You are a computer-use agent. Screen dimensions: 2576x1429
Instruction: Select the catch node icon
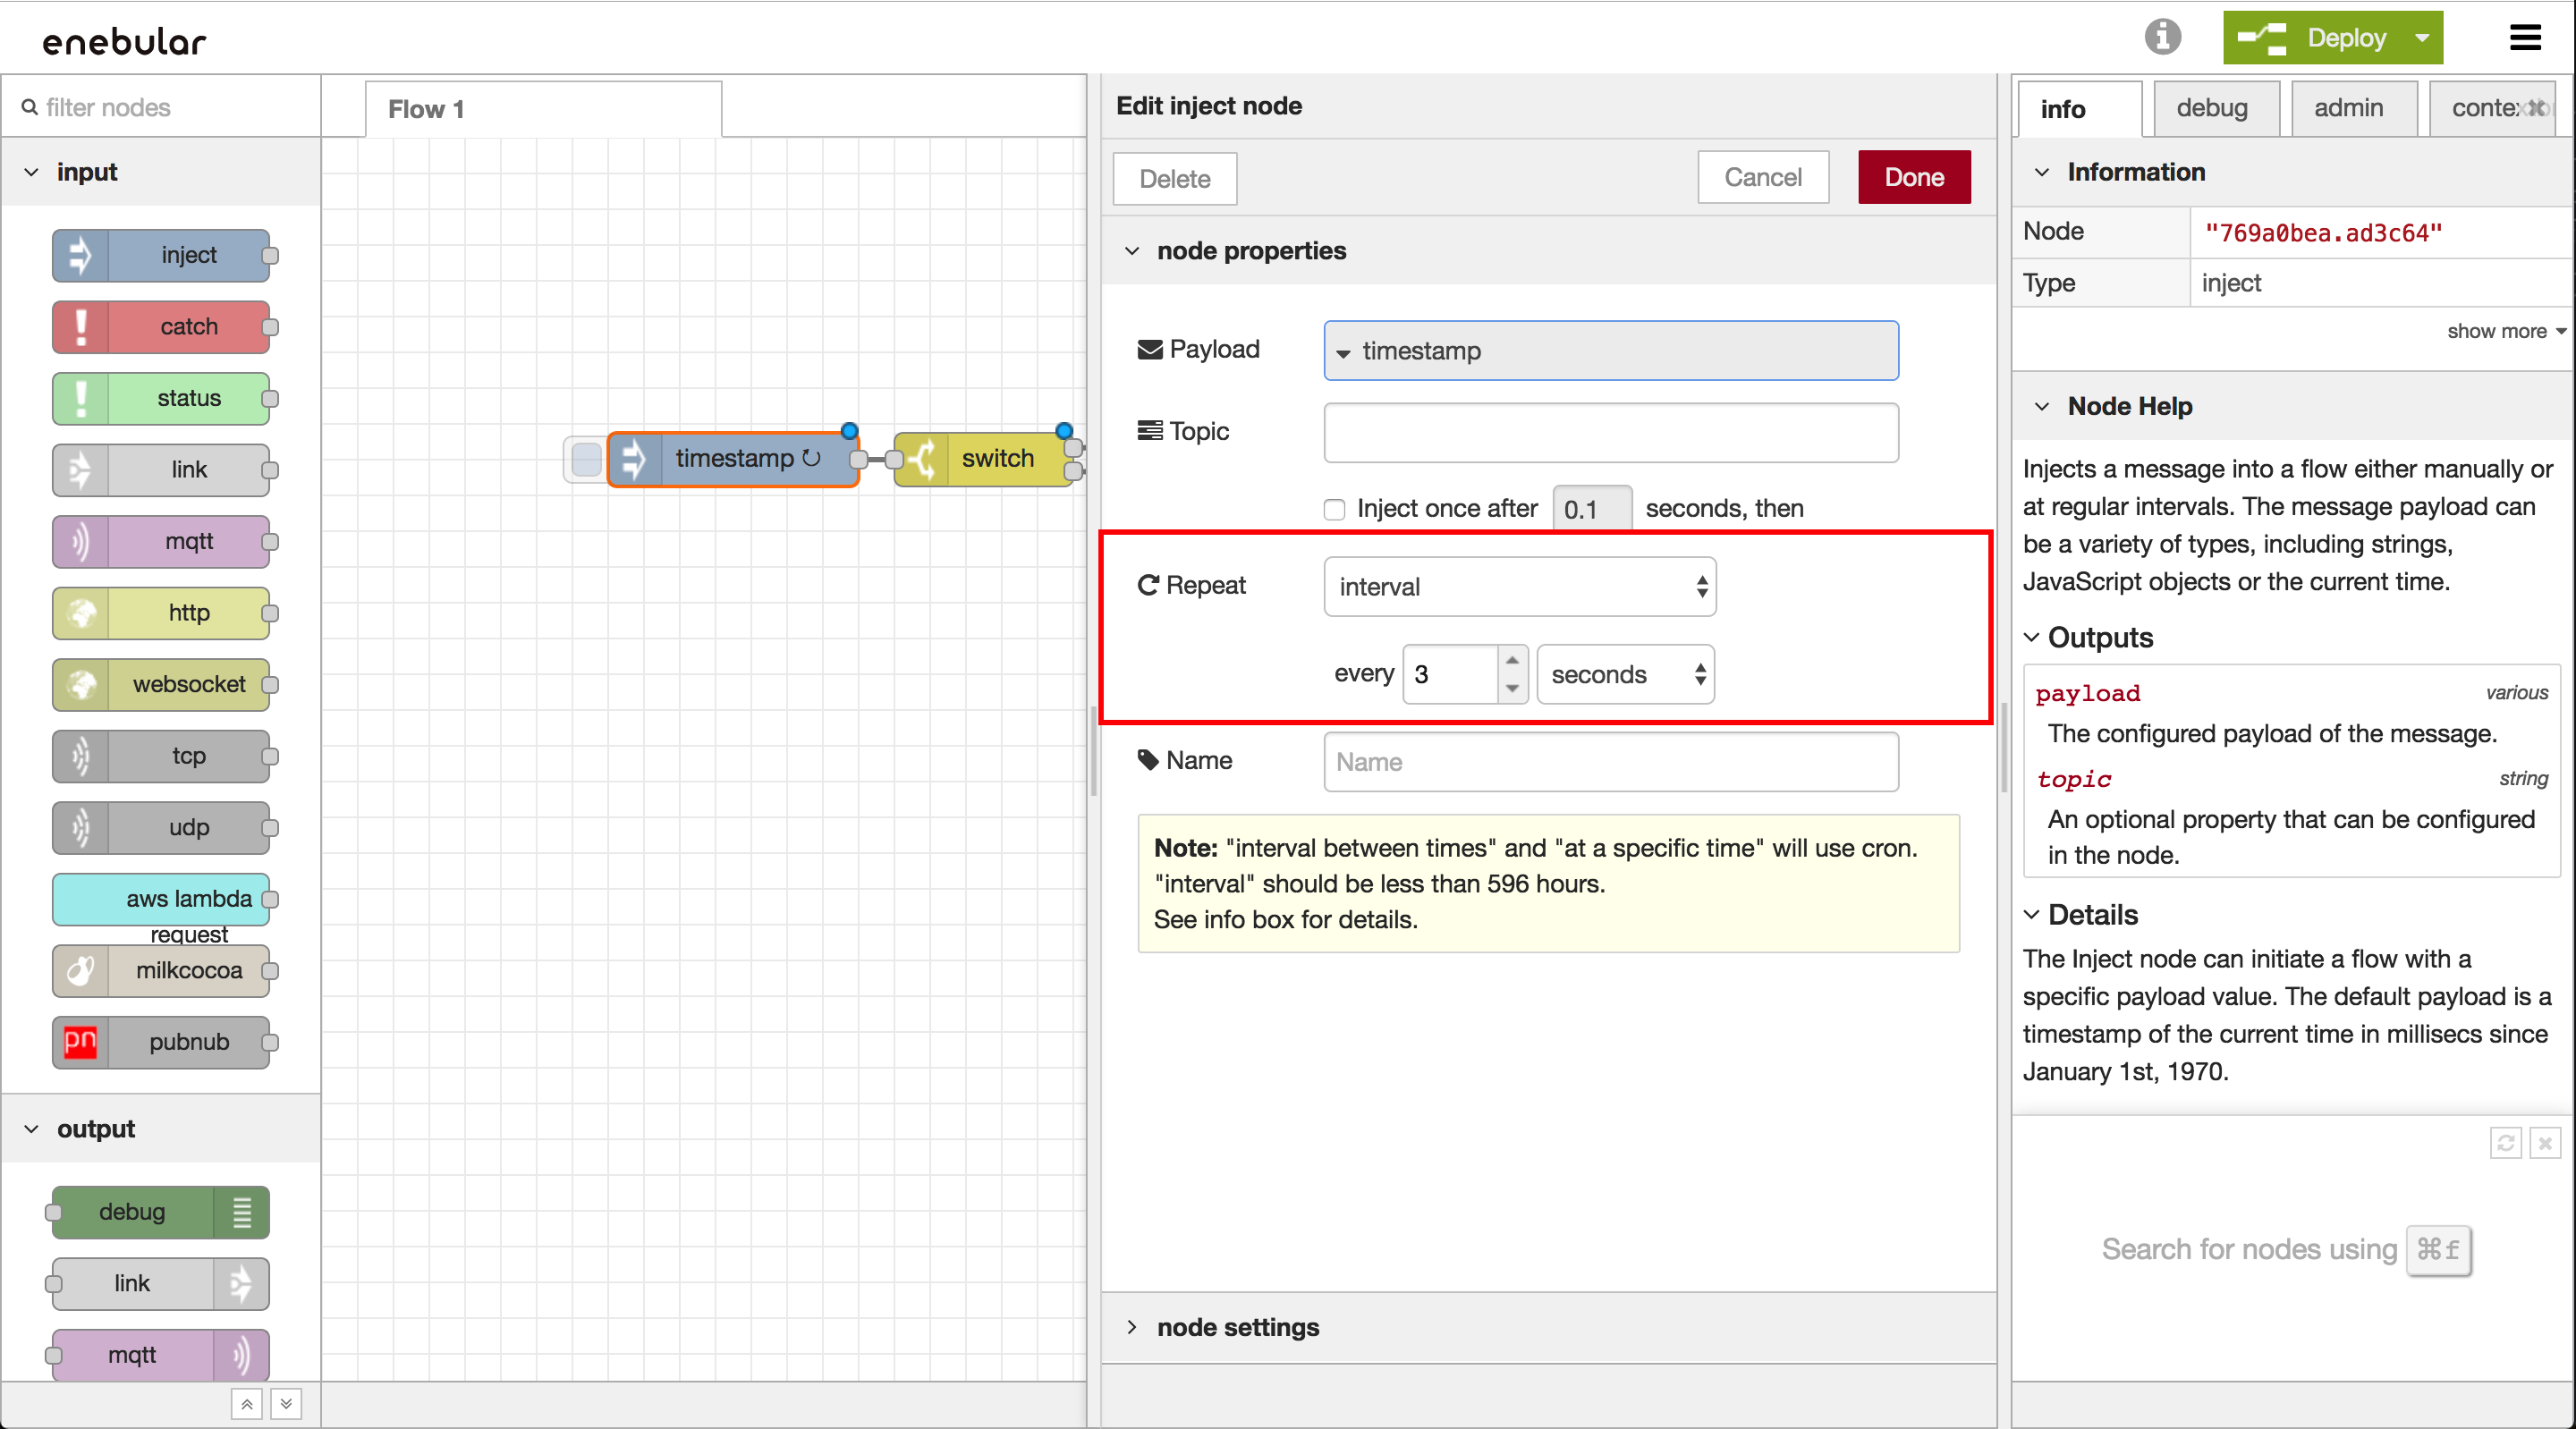tap(81, 327)
